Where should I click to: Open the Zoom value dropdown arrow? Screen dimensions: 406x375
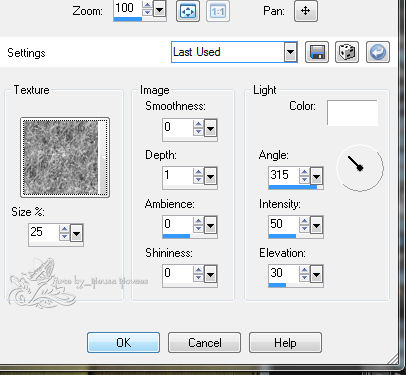point(159,9)
